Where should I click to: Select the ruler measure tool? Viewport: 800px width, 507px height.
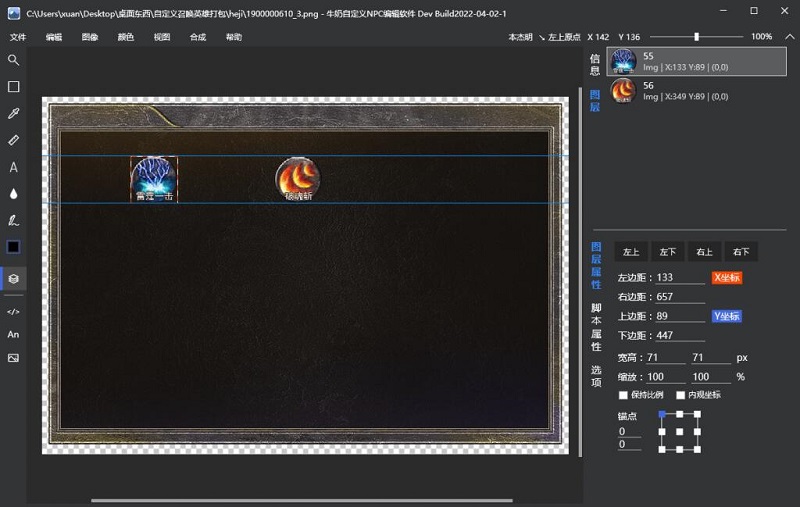[x=13, y=141]
